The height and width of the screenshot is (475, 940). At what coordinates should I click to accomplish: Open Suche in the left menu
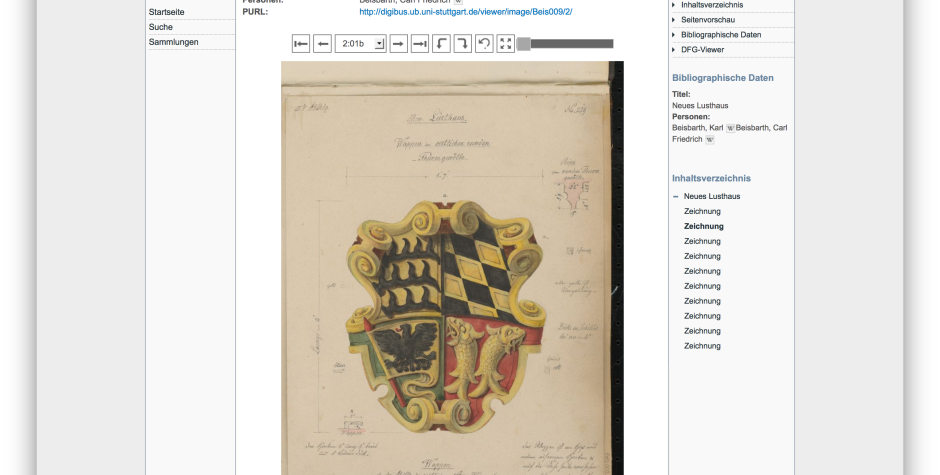pyautogui.click(x=161, y=27)
